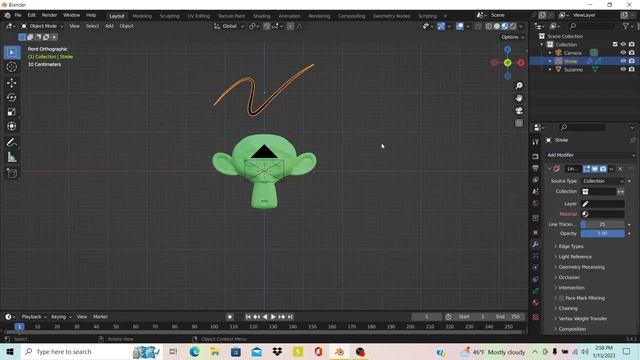Image resolution: width=640 pixels, height=360 pixels.
Task: Expand the Geometry Processing panel
Action: [581, 267]
